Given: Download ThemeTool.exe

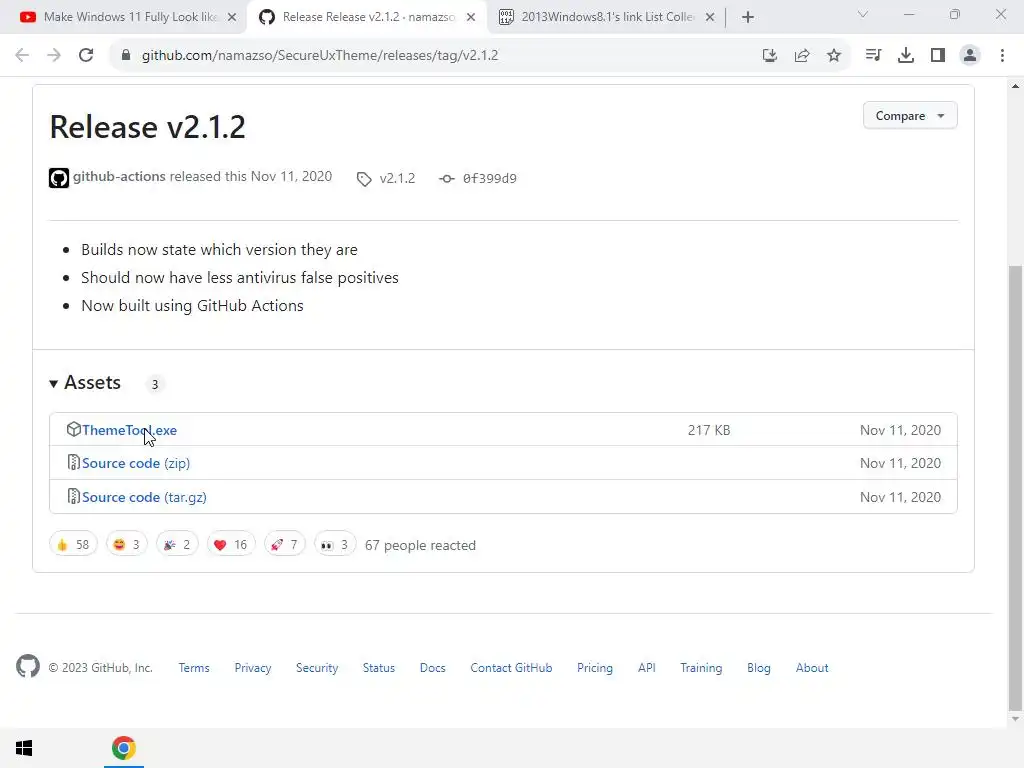Looking at the screenshot, I should (x=129, y=430).
